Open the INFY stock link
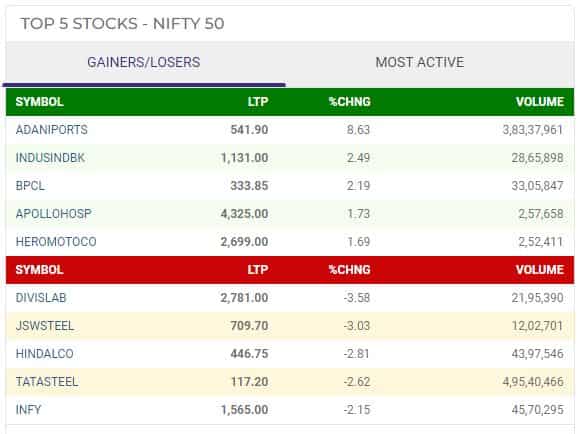581x434 pixels. [x=28, y=410]
